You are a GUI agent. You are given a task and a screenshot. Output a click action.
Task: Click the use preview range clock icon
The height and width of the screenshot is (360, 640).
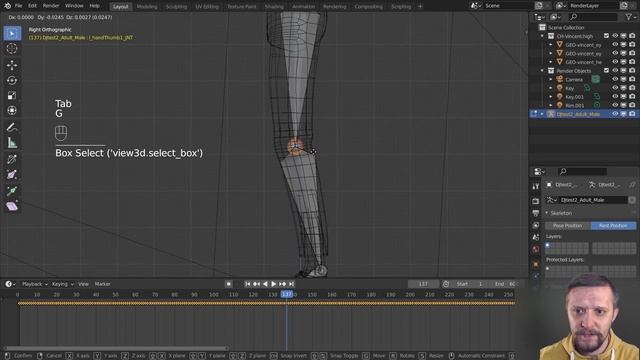coord(446,284)
